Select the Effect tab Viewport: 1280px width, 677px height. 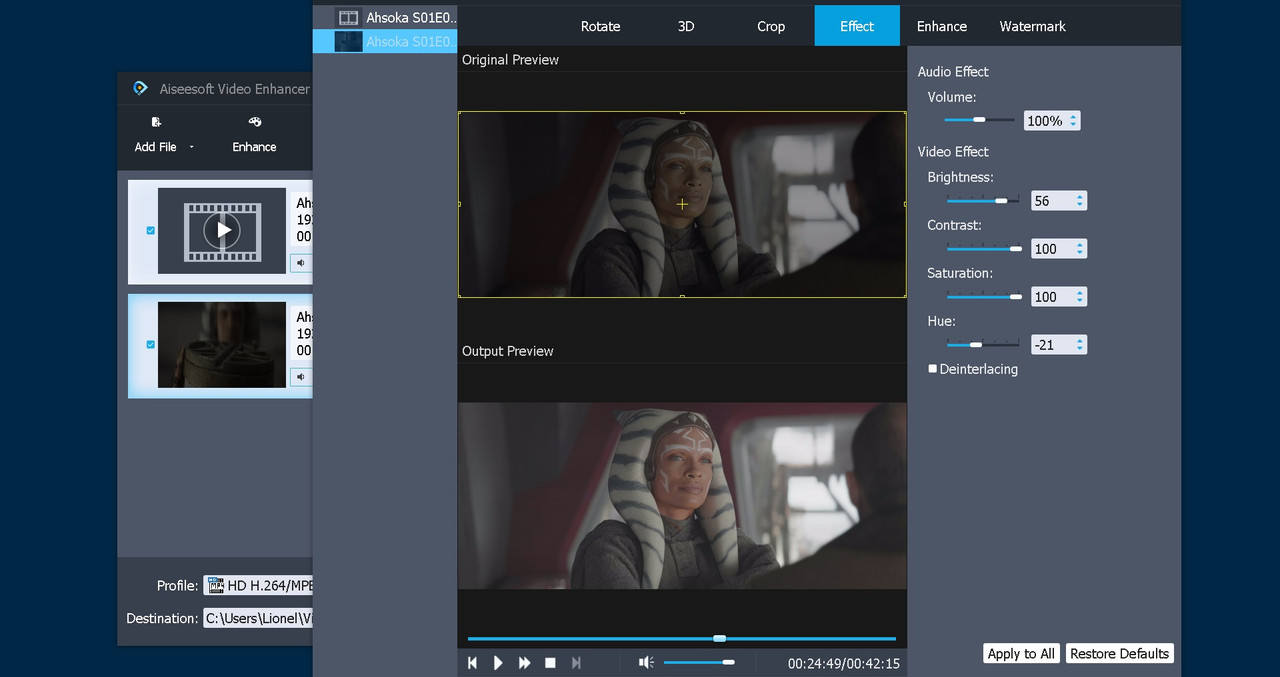[857, 26]
